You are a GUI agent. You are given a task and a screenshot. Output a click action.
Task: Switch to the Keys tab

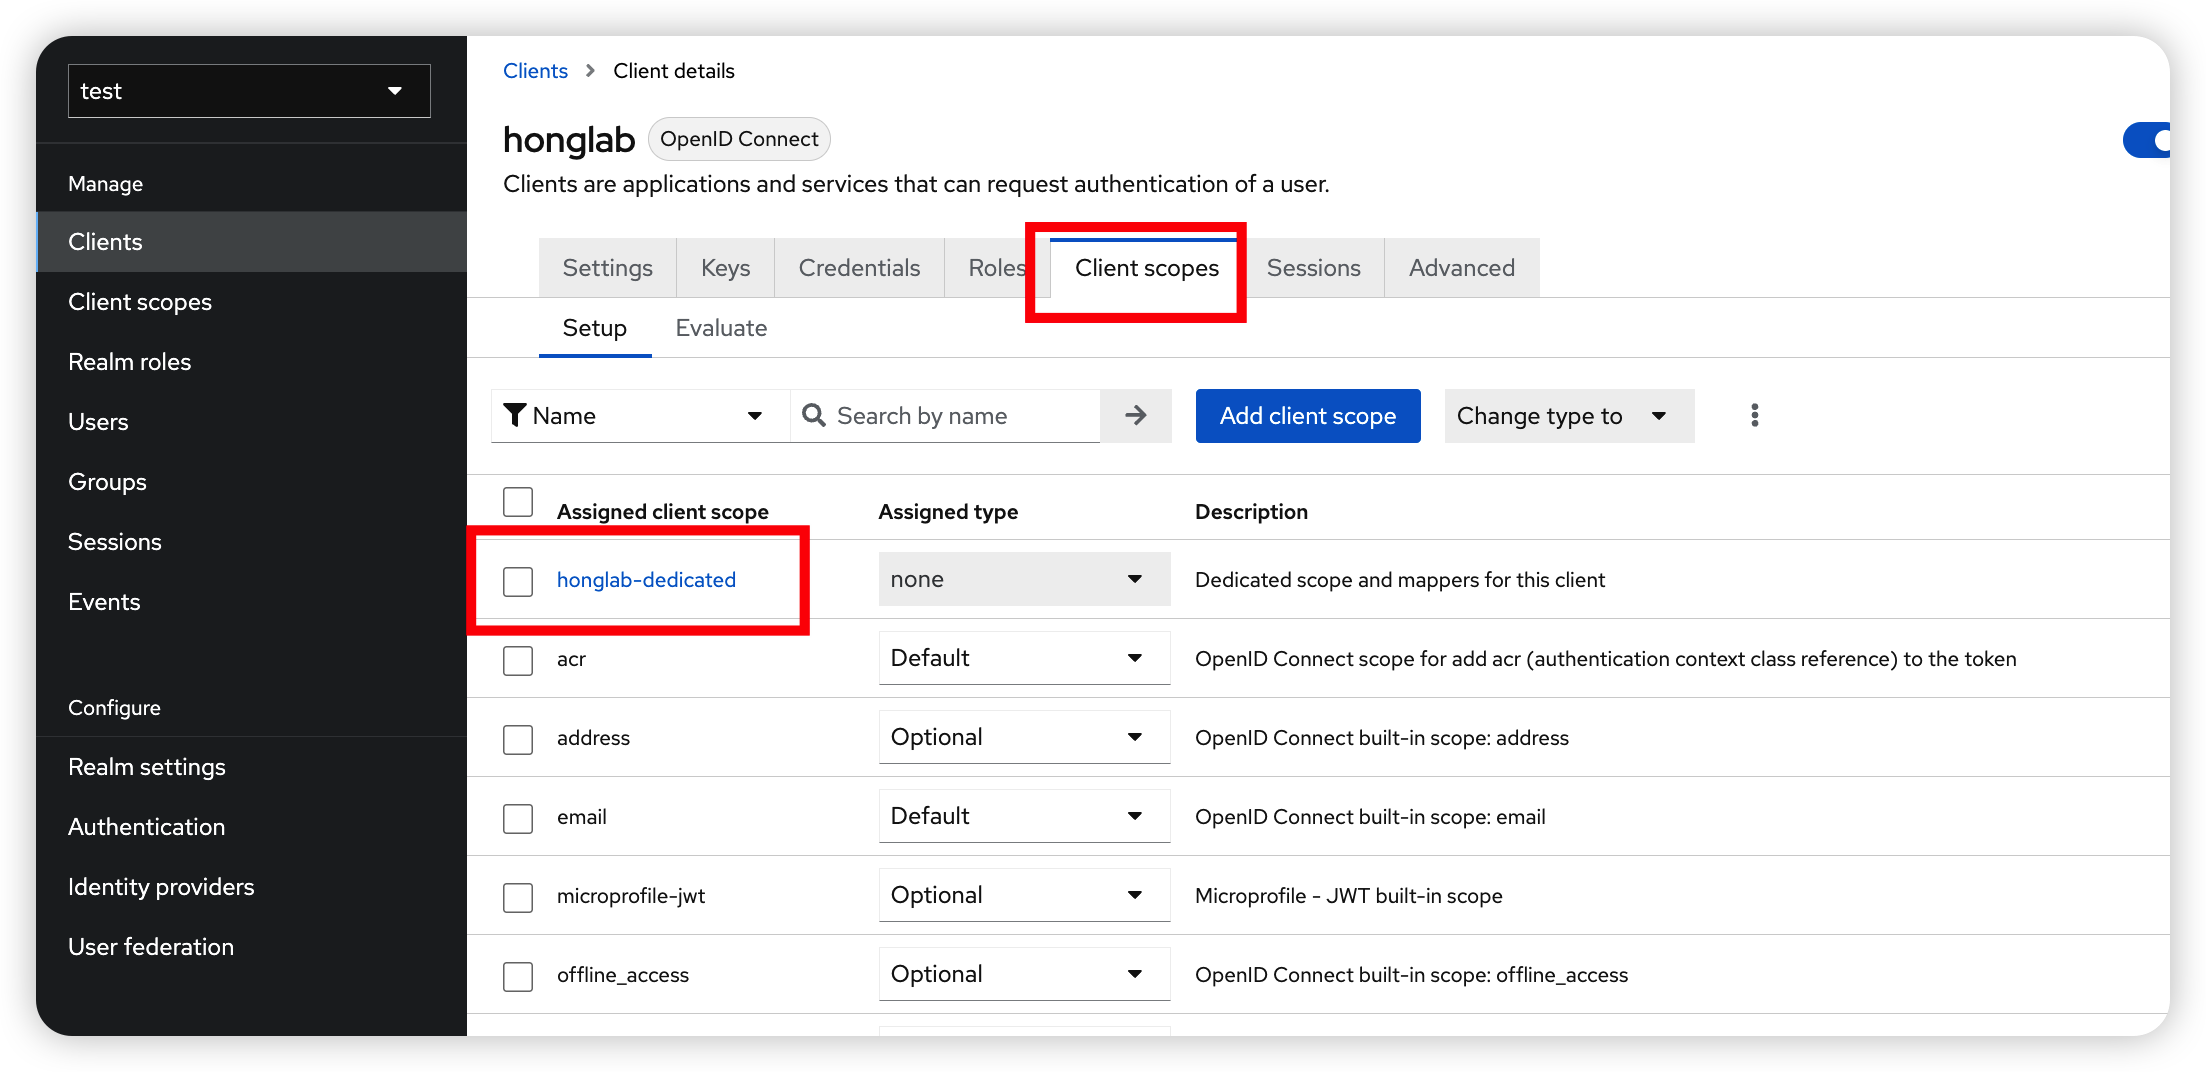click(725, 268)
